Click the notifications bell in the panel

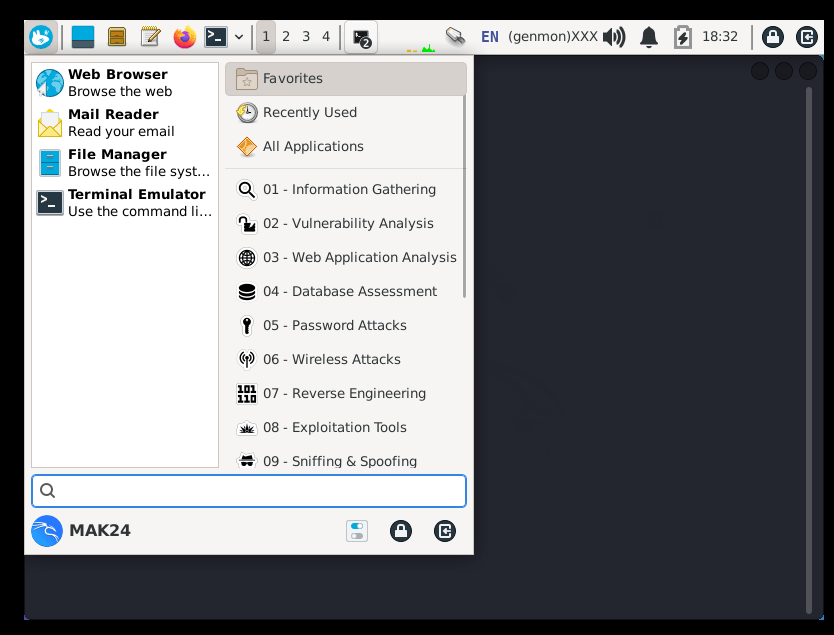click(648, 36)
